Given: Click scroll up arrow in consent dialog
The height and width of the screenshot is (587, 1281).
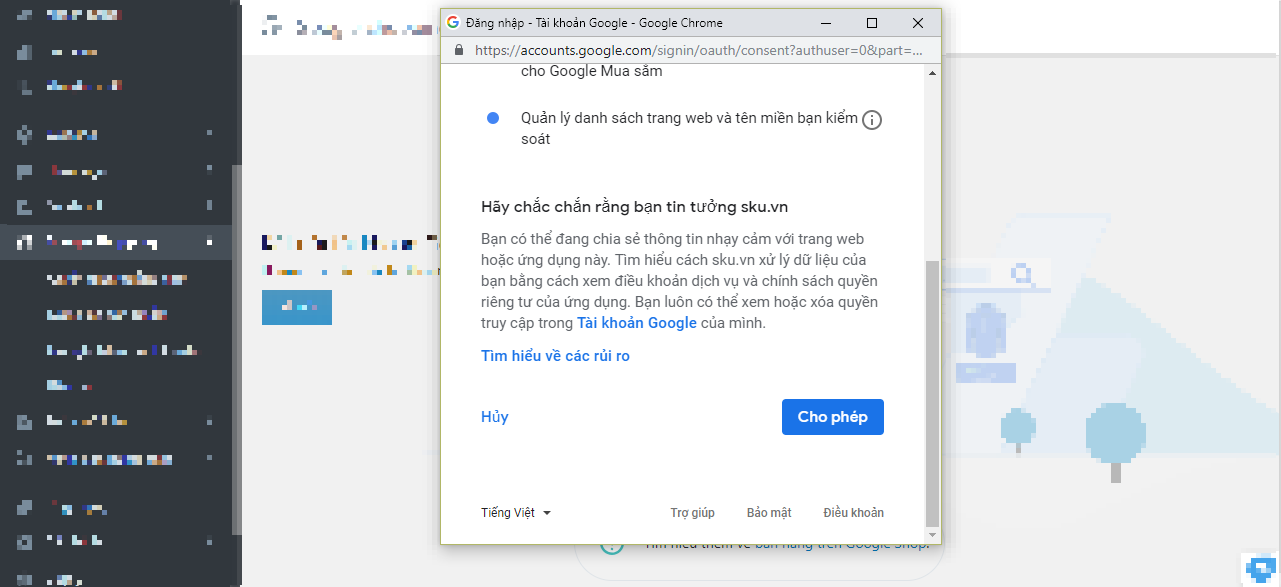Looking at the screenshot, I should click(932, 73).
